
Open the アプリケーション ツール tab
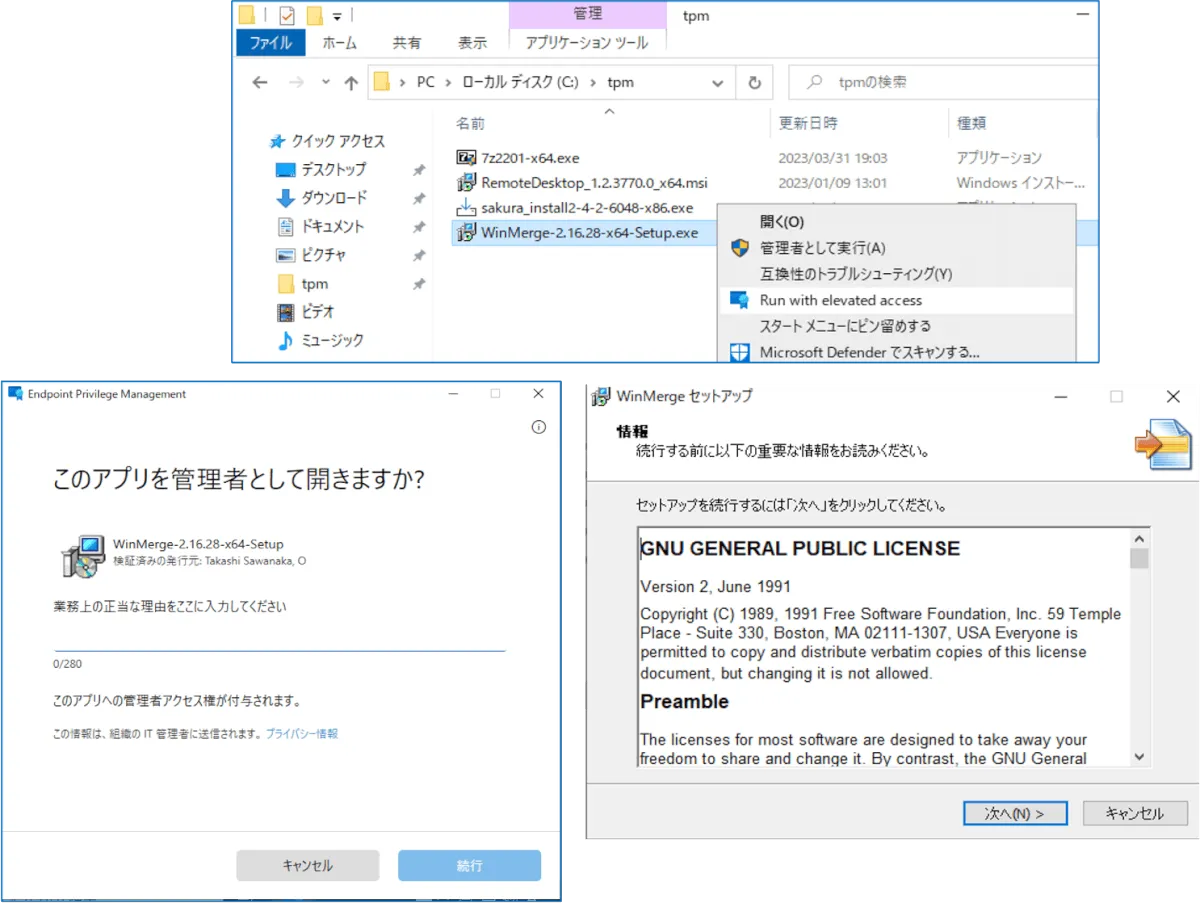point(587,43)
